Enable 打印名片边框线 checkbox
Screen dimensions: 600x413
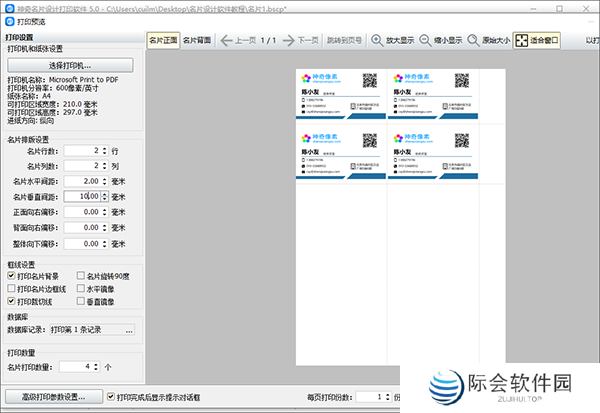[x=12, y=287]
